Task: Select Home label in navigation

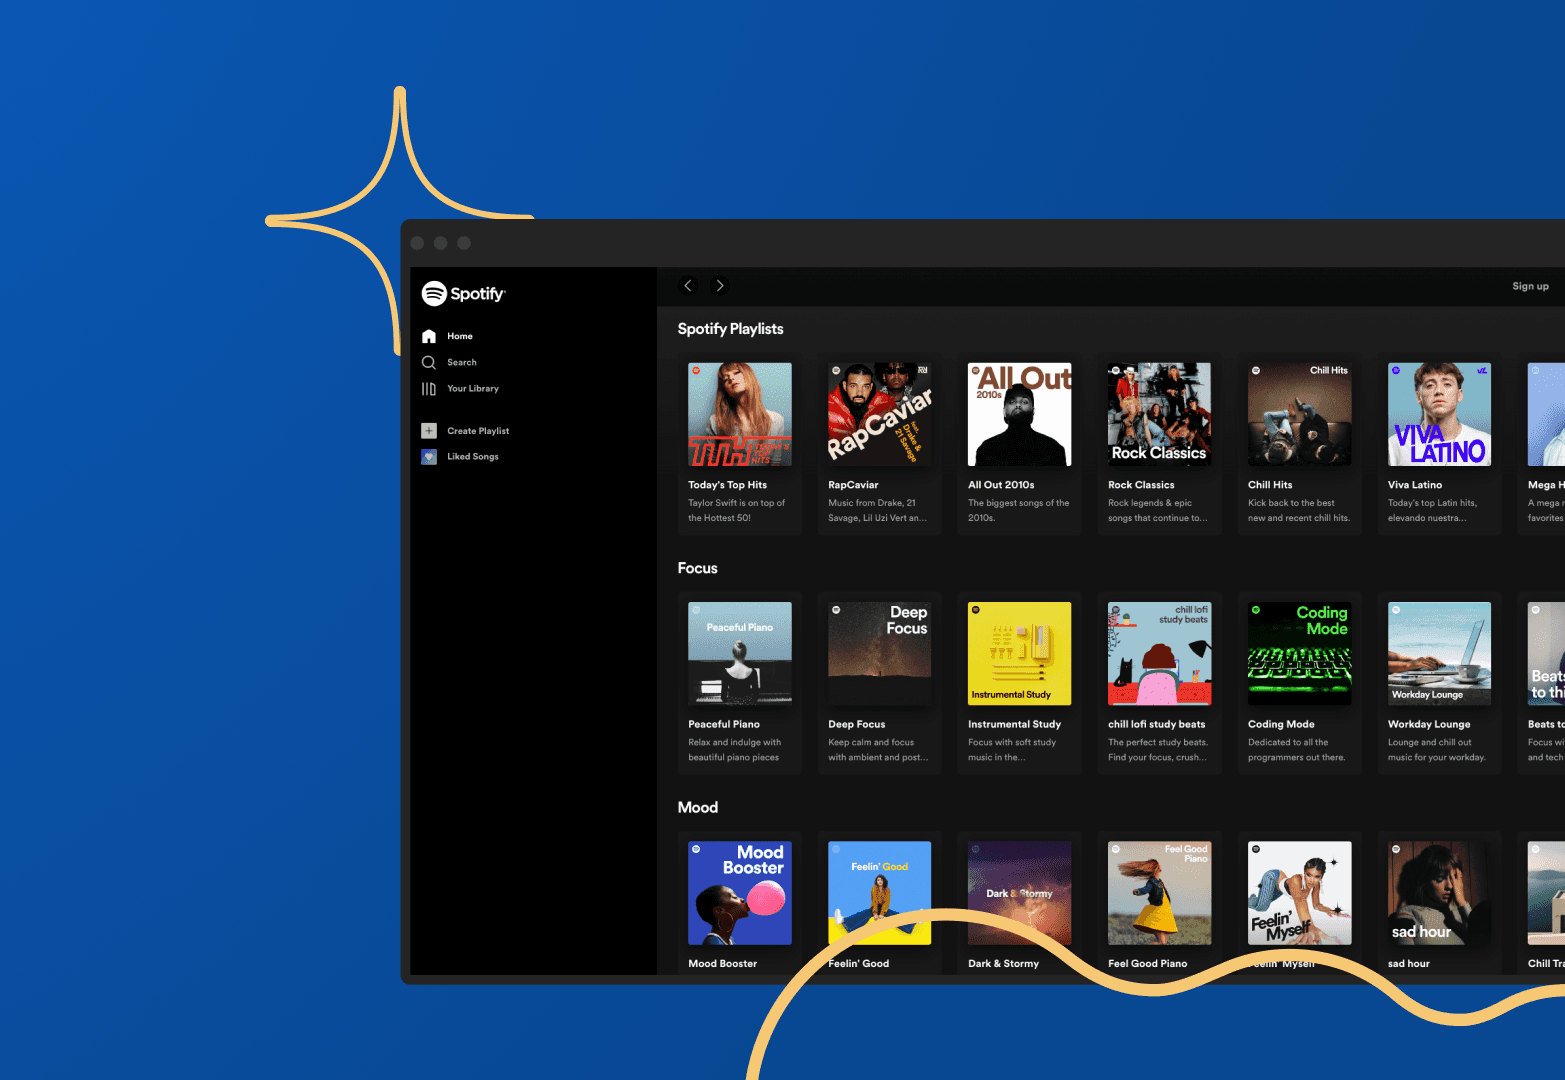Action: pos(460,336)
